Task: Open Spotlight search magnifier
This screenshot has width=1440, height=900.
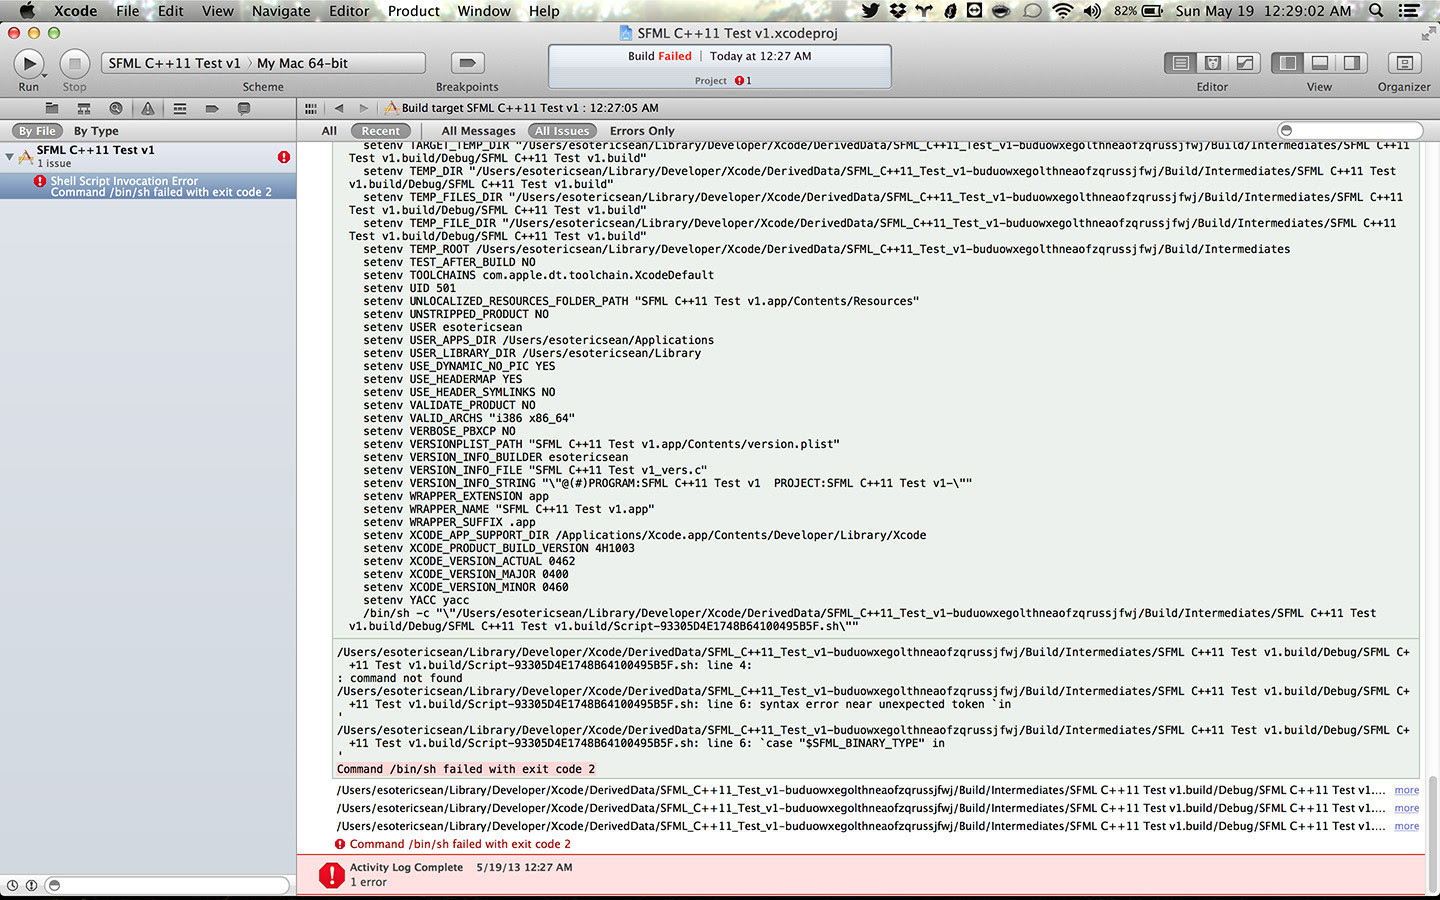Action: coord(1376,11)
